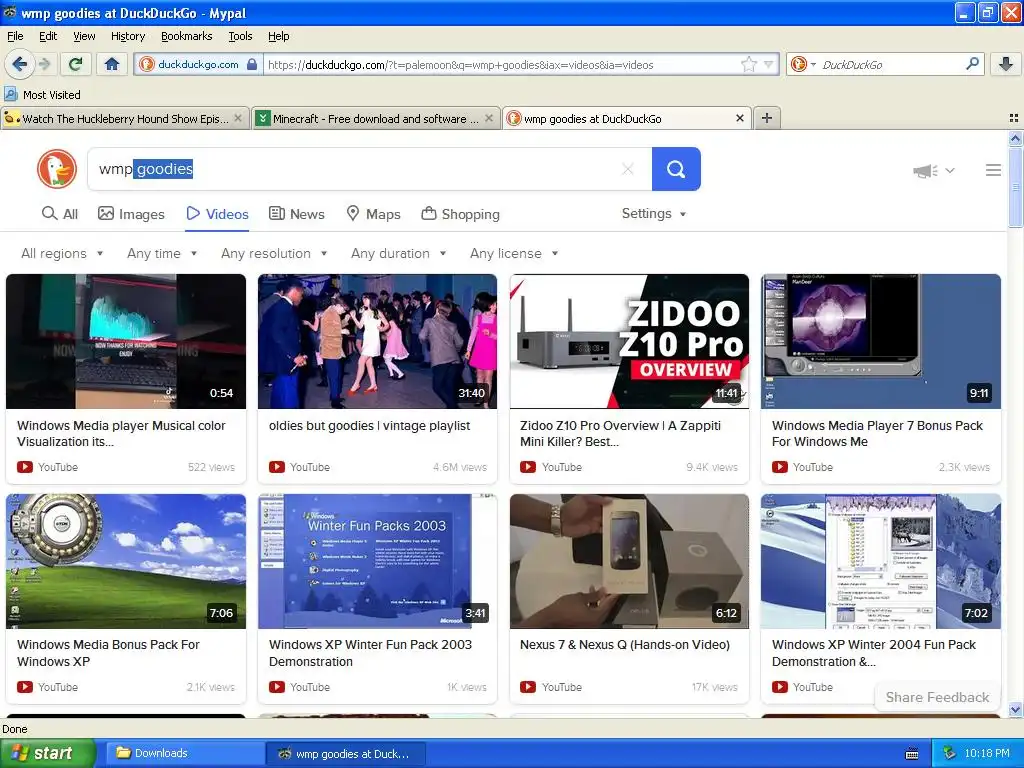
Task: Click Windows XP Winter 2004 Fun Pack thumbnail
Action: tap(880, 561)
